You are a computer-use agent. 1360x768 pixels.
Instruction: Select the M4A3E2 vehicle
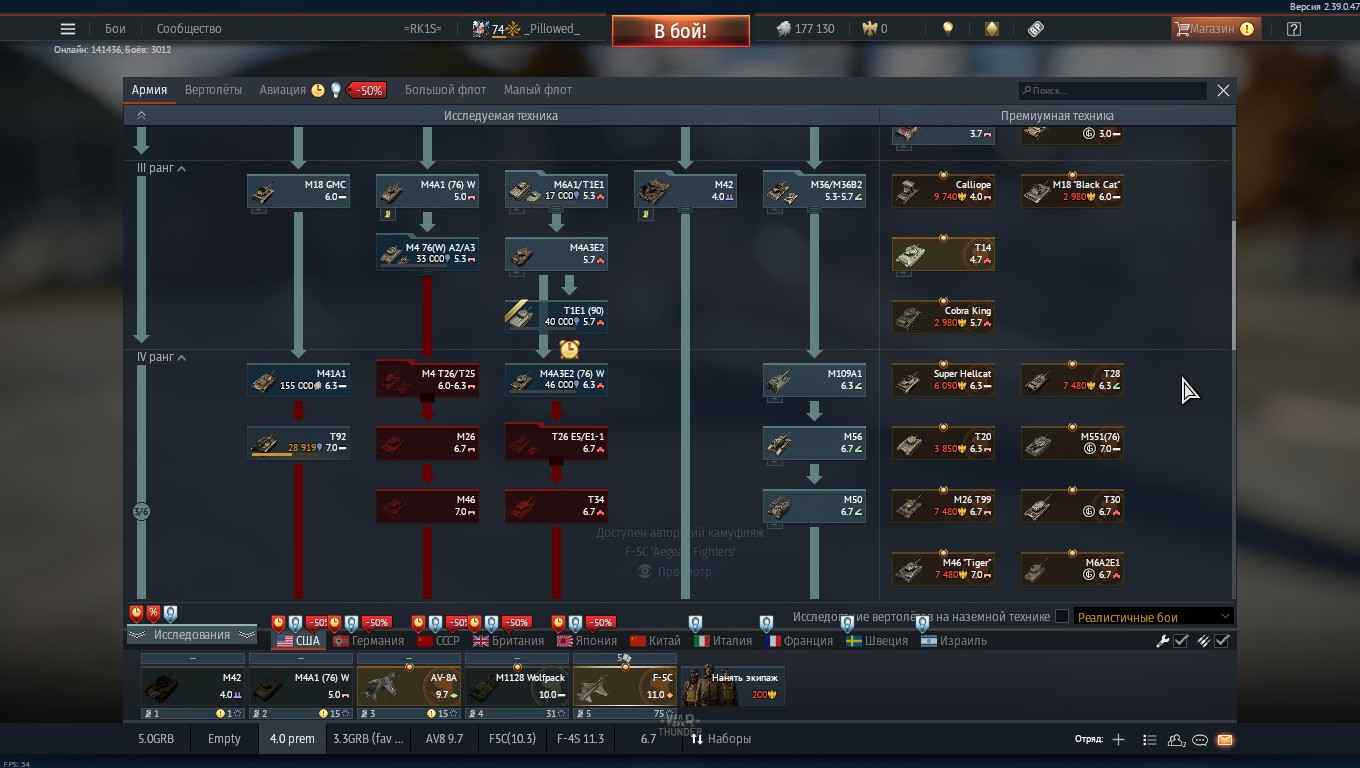pos(556,254)
